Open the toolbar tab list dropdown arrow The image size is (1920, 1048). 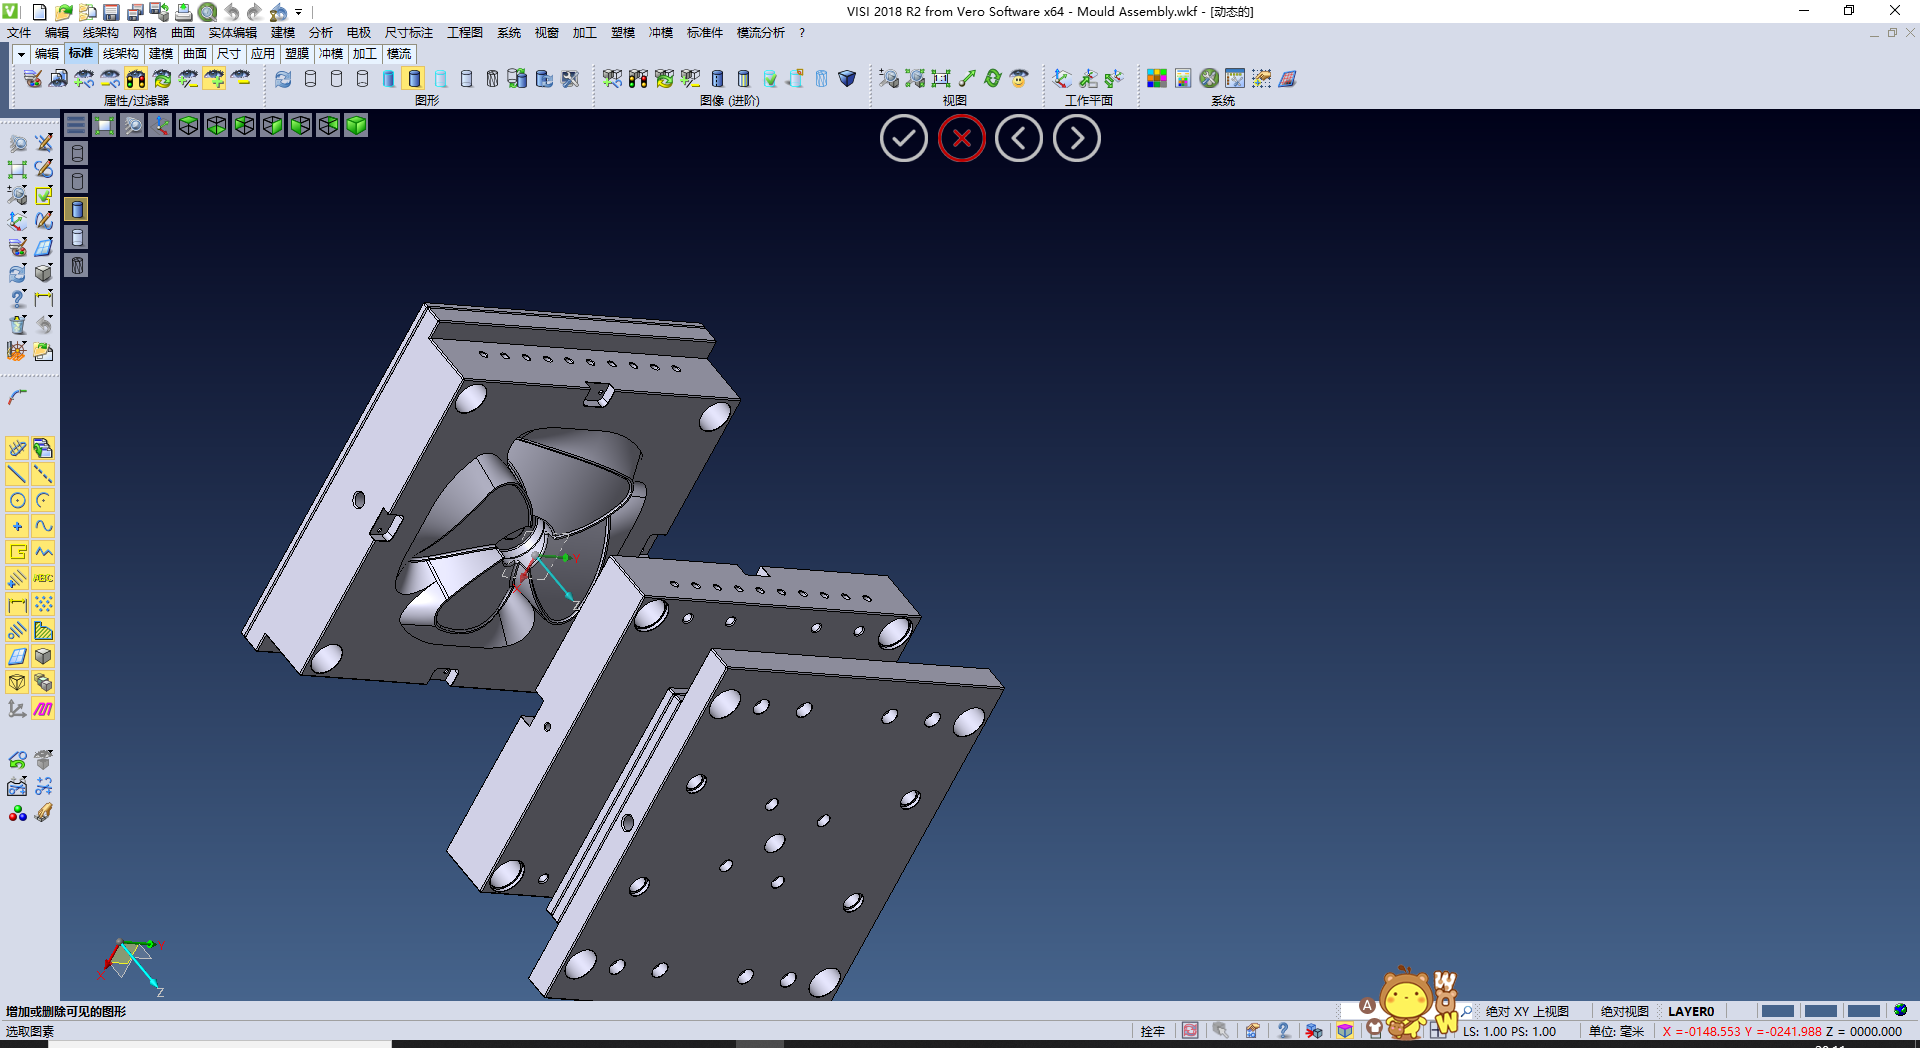tap(21, 54)
